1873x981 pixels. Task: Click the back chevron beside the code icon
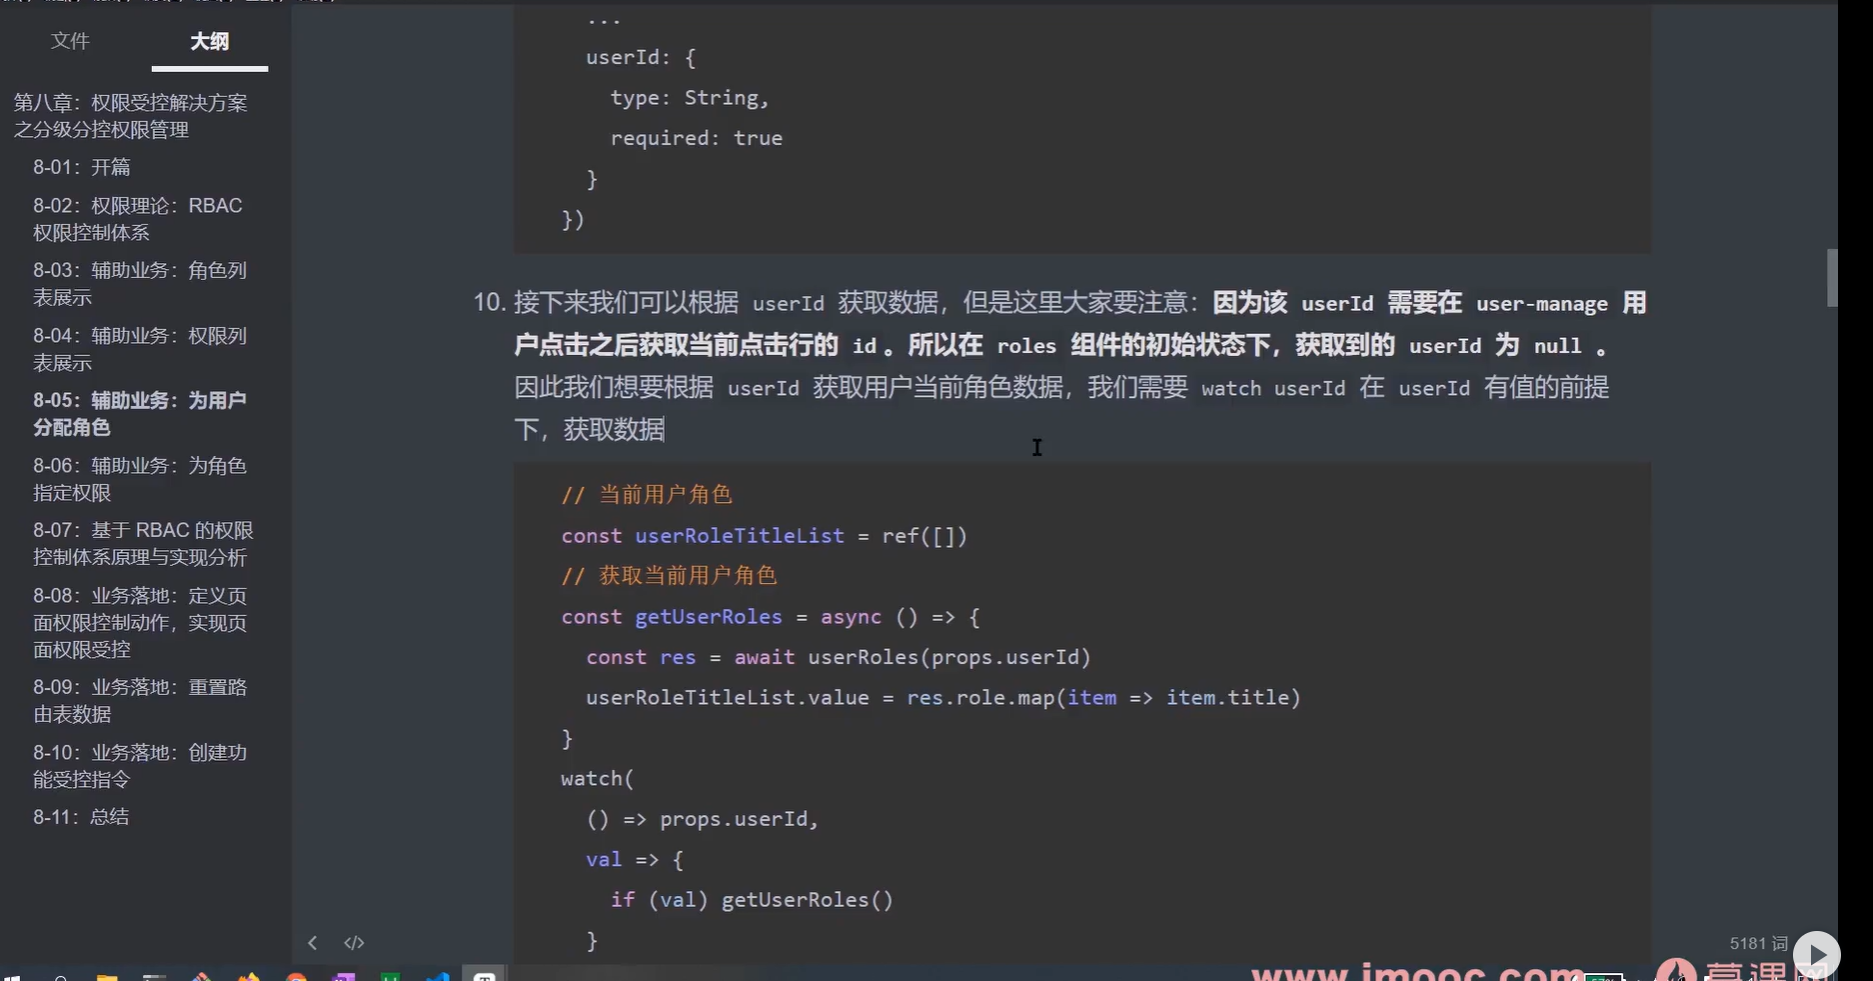[312, 942]
